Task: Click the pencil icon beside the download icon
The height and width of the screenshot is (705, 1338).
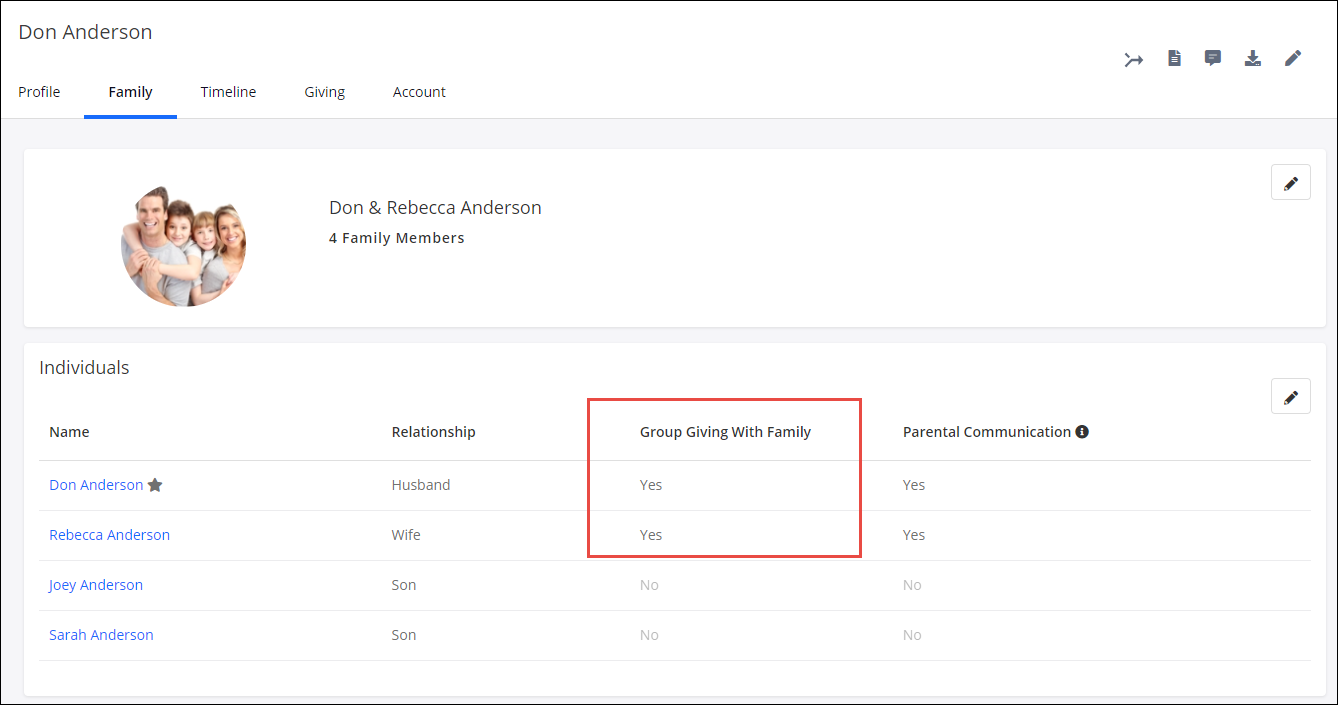Action: click(1293, 58)
